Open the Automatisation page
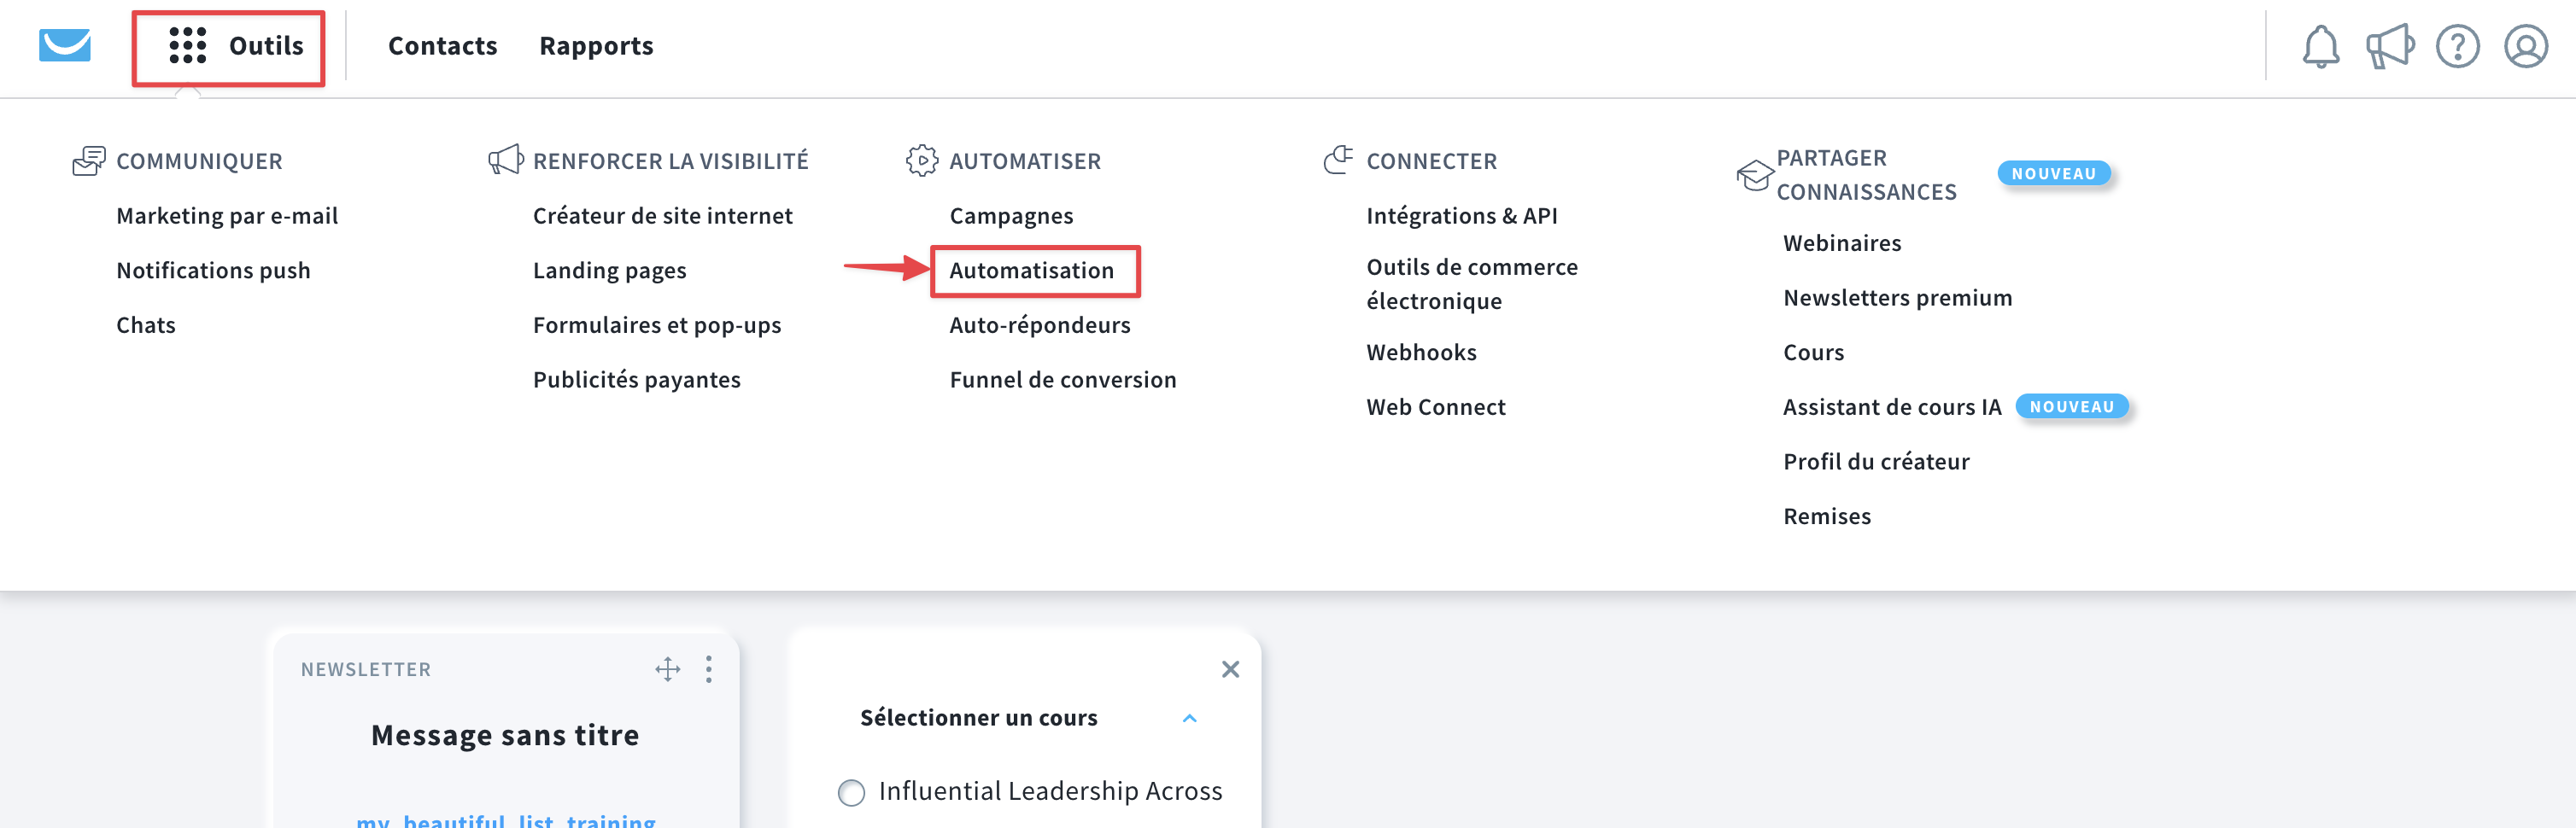 [x=1033, y=270]
